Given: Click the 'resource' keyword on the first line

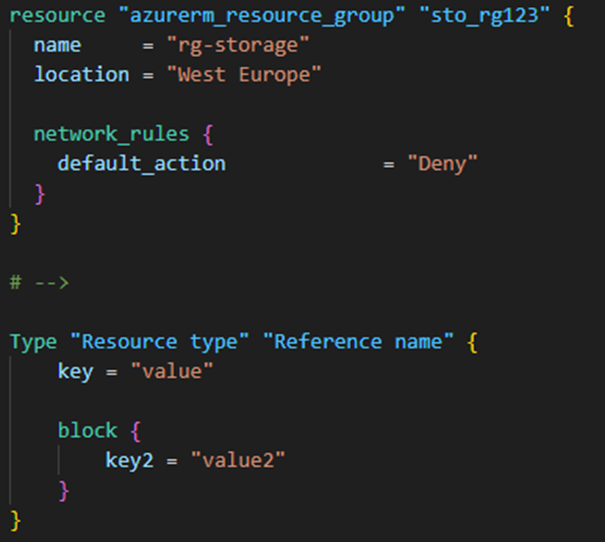Looking at the screenshot, I should tap(57, 16).
